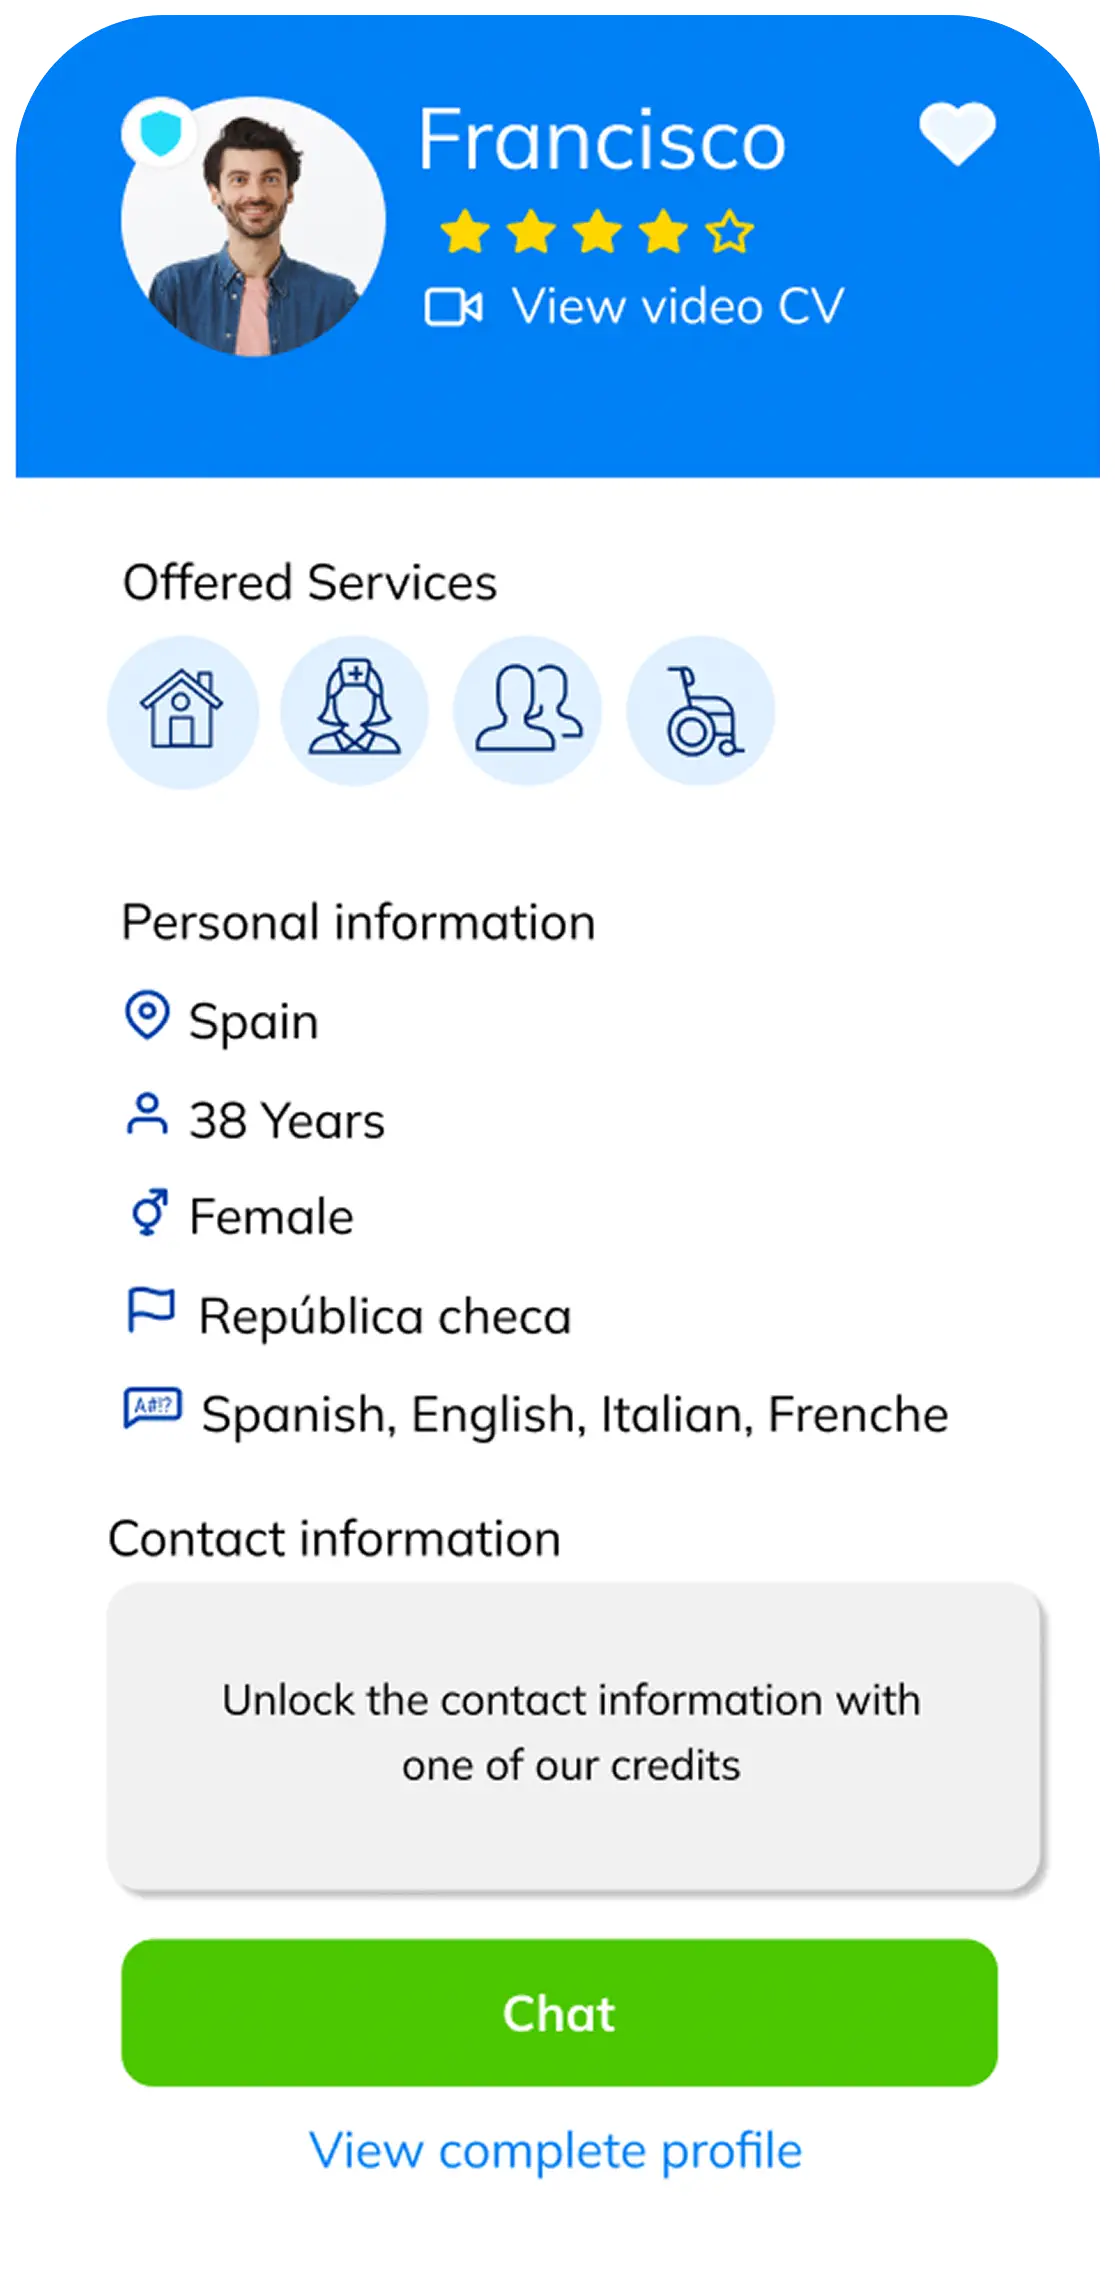The image size is (1115, 2280).
Task: Select the companionship people service icon
Action: click(528, 711)
